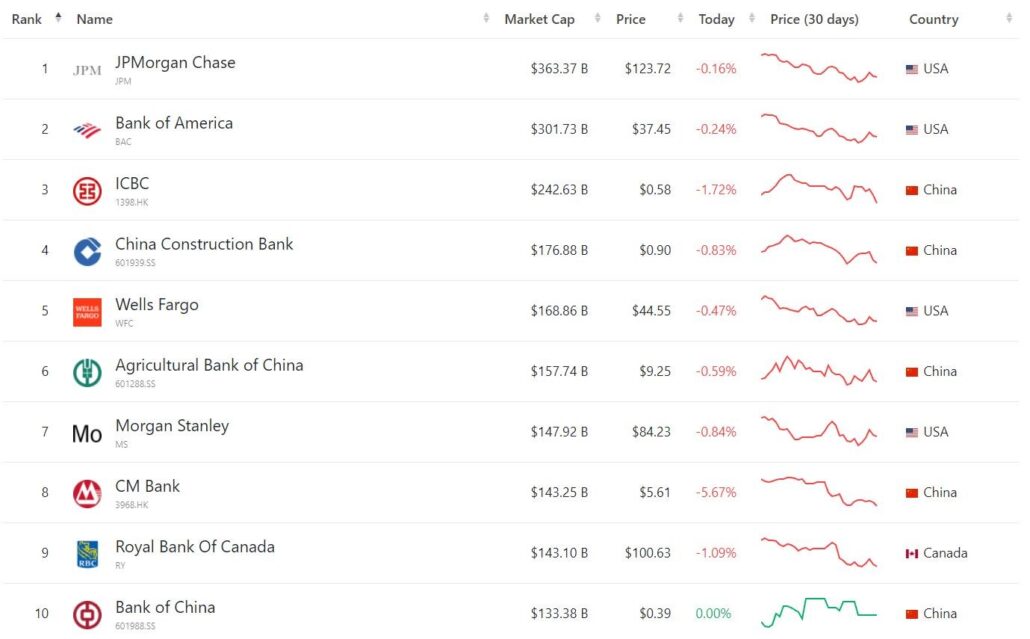Click the red ICBC bank logo
Image resolution: width=1030 pixels, height=639 pixels.
tap(86, 189)
